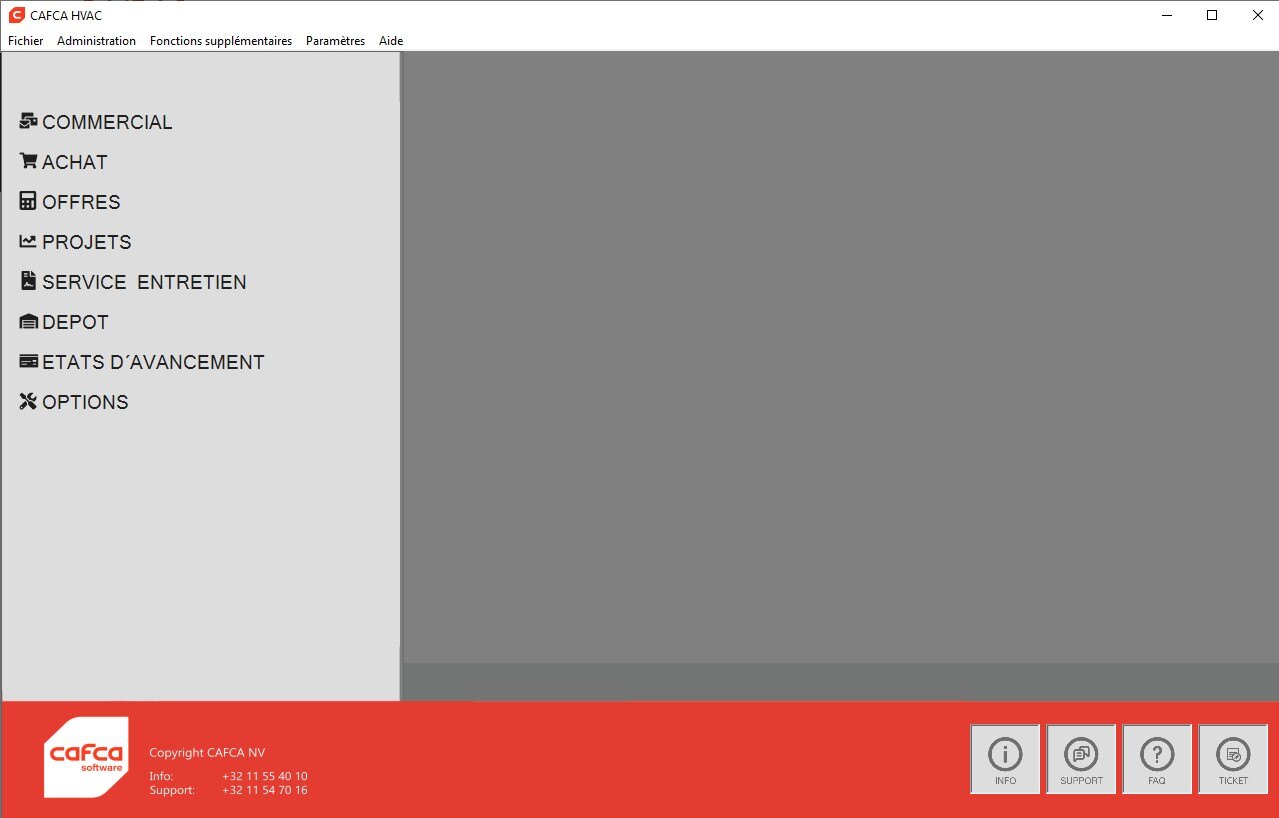Click the SERVICE ENTRETIEN document icon
The width and height of the screenshot is (1279, 818).
point(28,281)
